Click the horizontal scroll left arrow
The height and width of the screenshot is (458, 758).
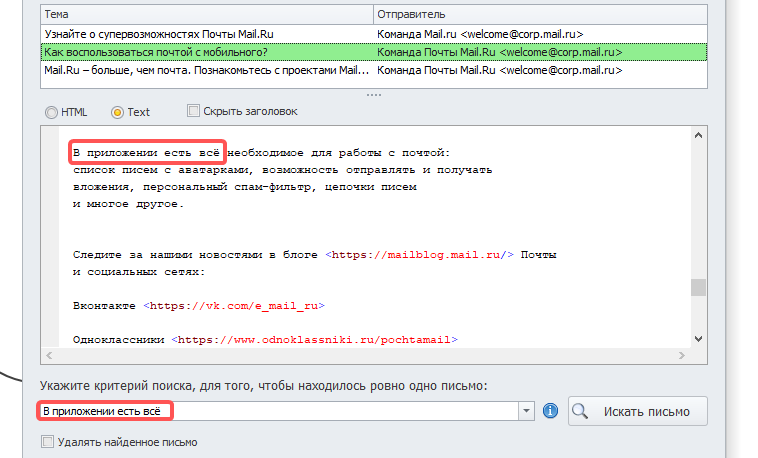(49, 355)
